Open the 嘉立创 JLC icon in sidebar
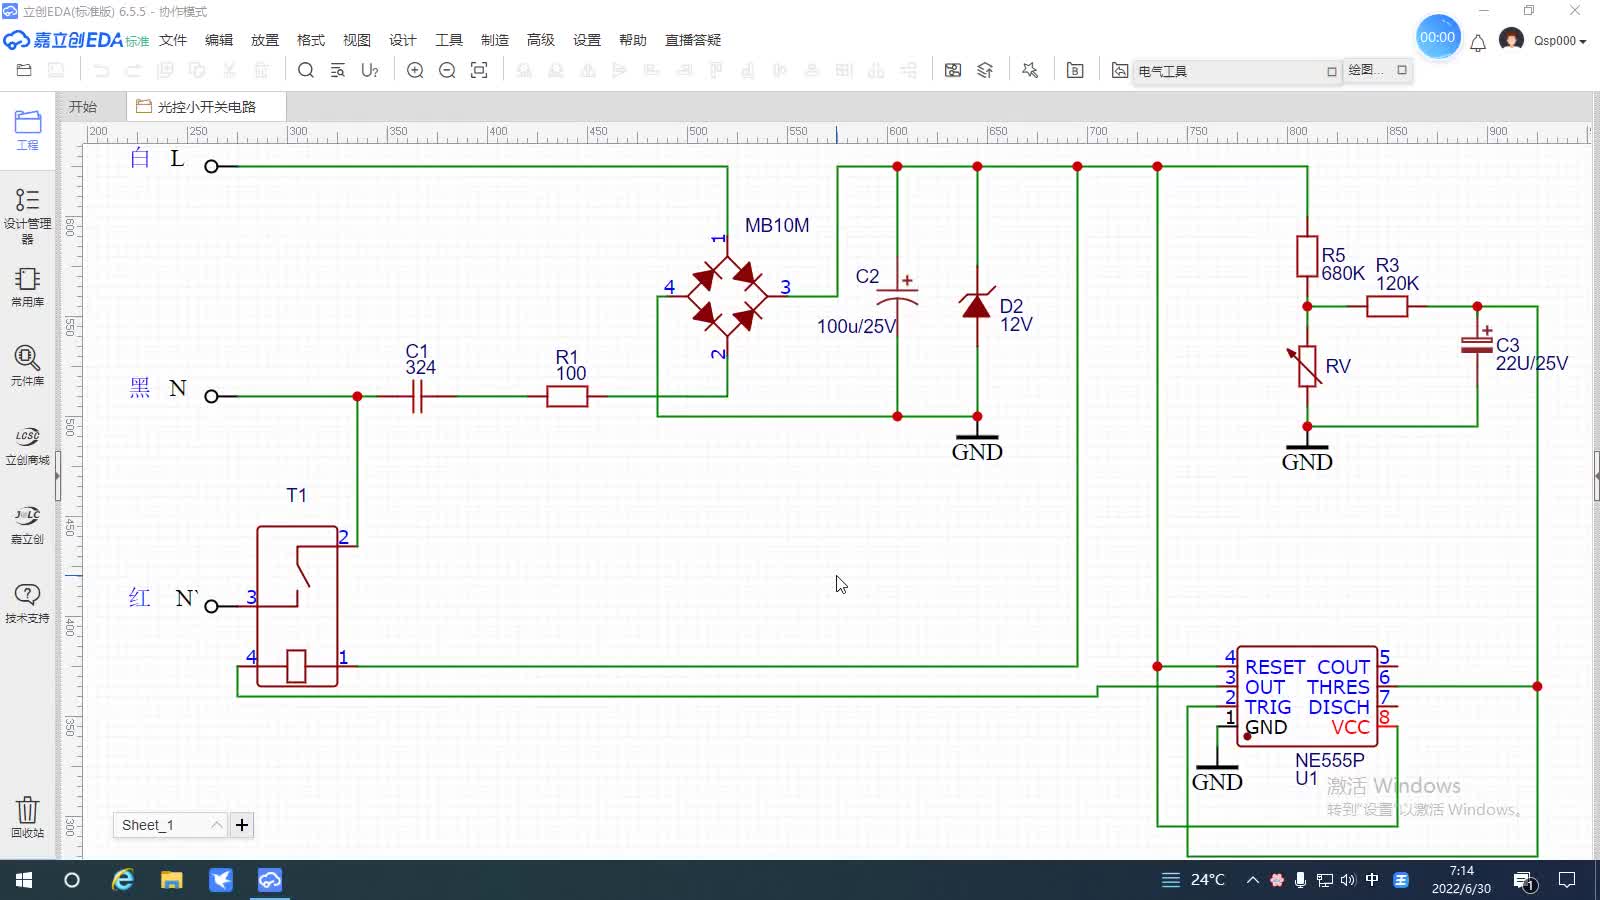 [x=28, y=524]
